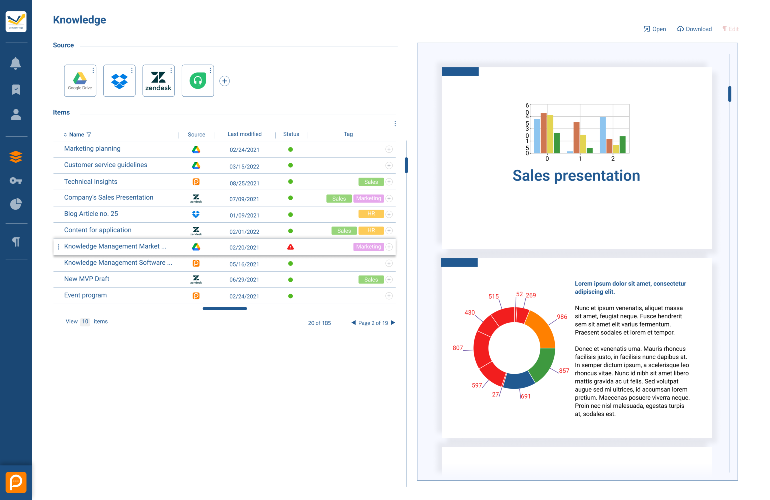Image resolution: width=770 pixels, height=500 pixels.
Task: Click Sales tag on New MVP Draft row
Action: pos(371,279)
